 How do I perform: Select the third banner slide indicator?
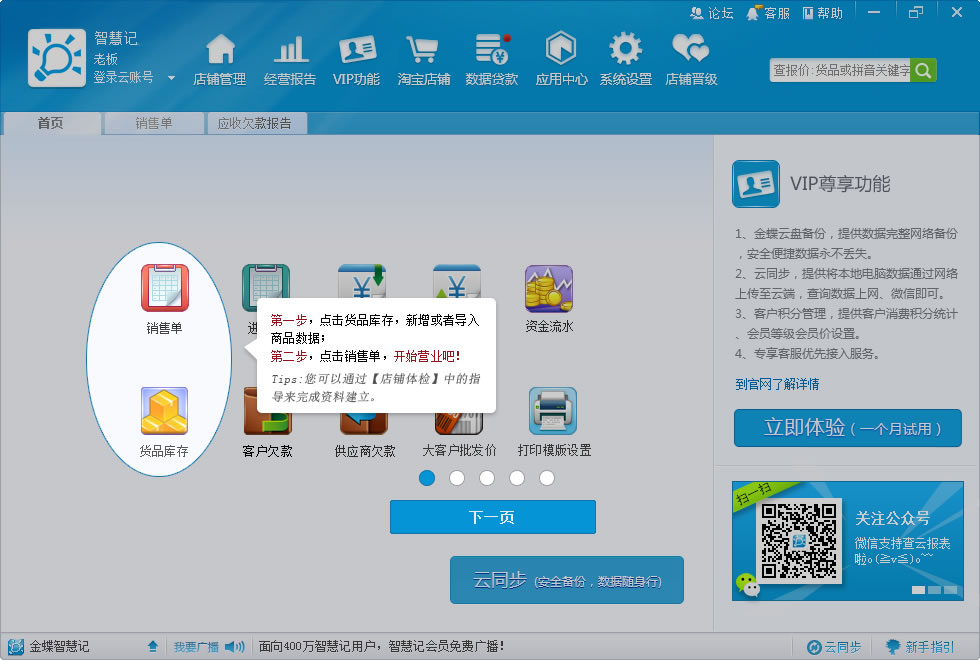(x=951, y=589)
